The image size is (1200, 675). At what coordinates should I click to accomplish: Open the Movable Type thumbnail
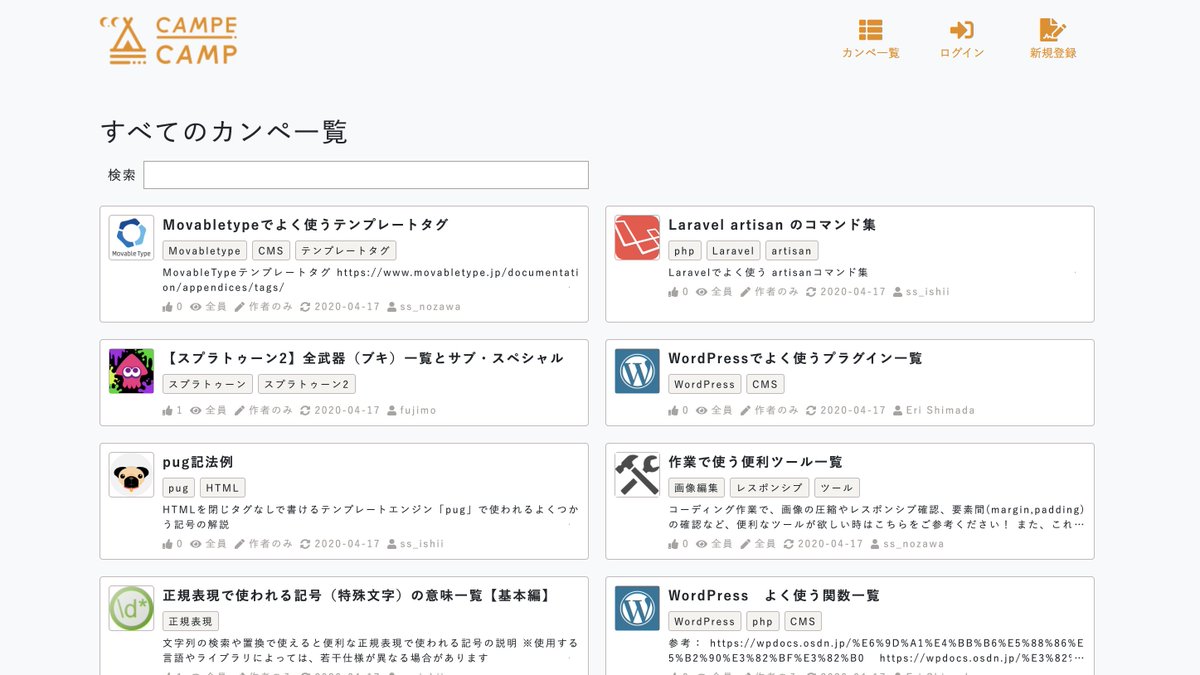132,238
